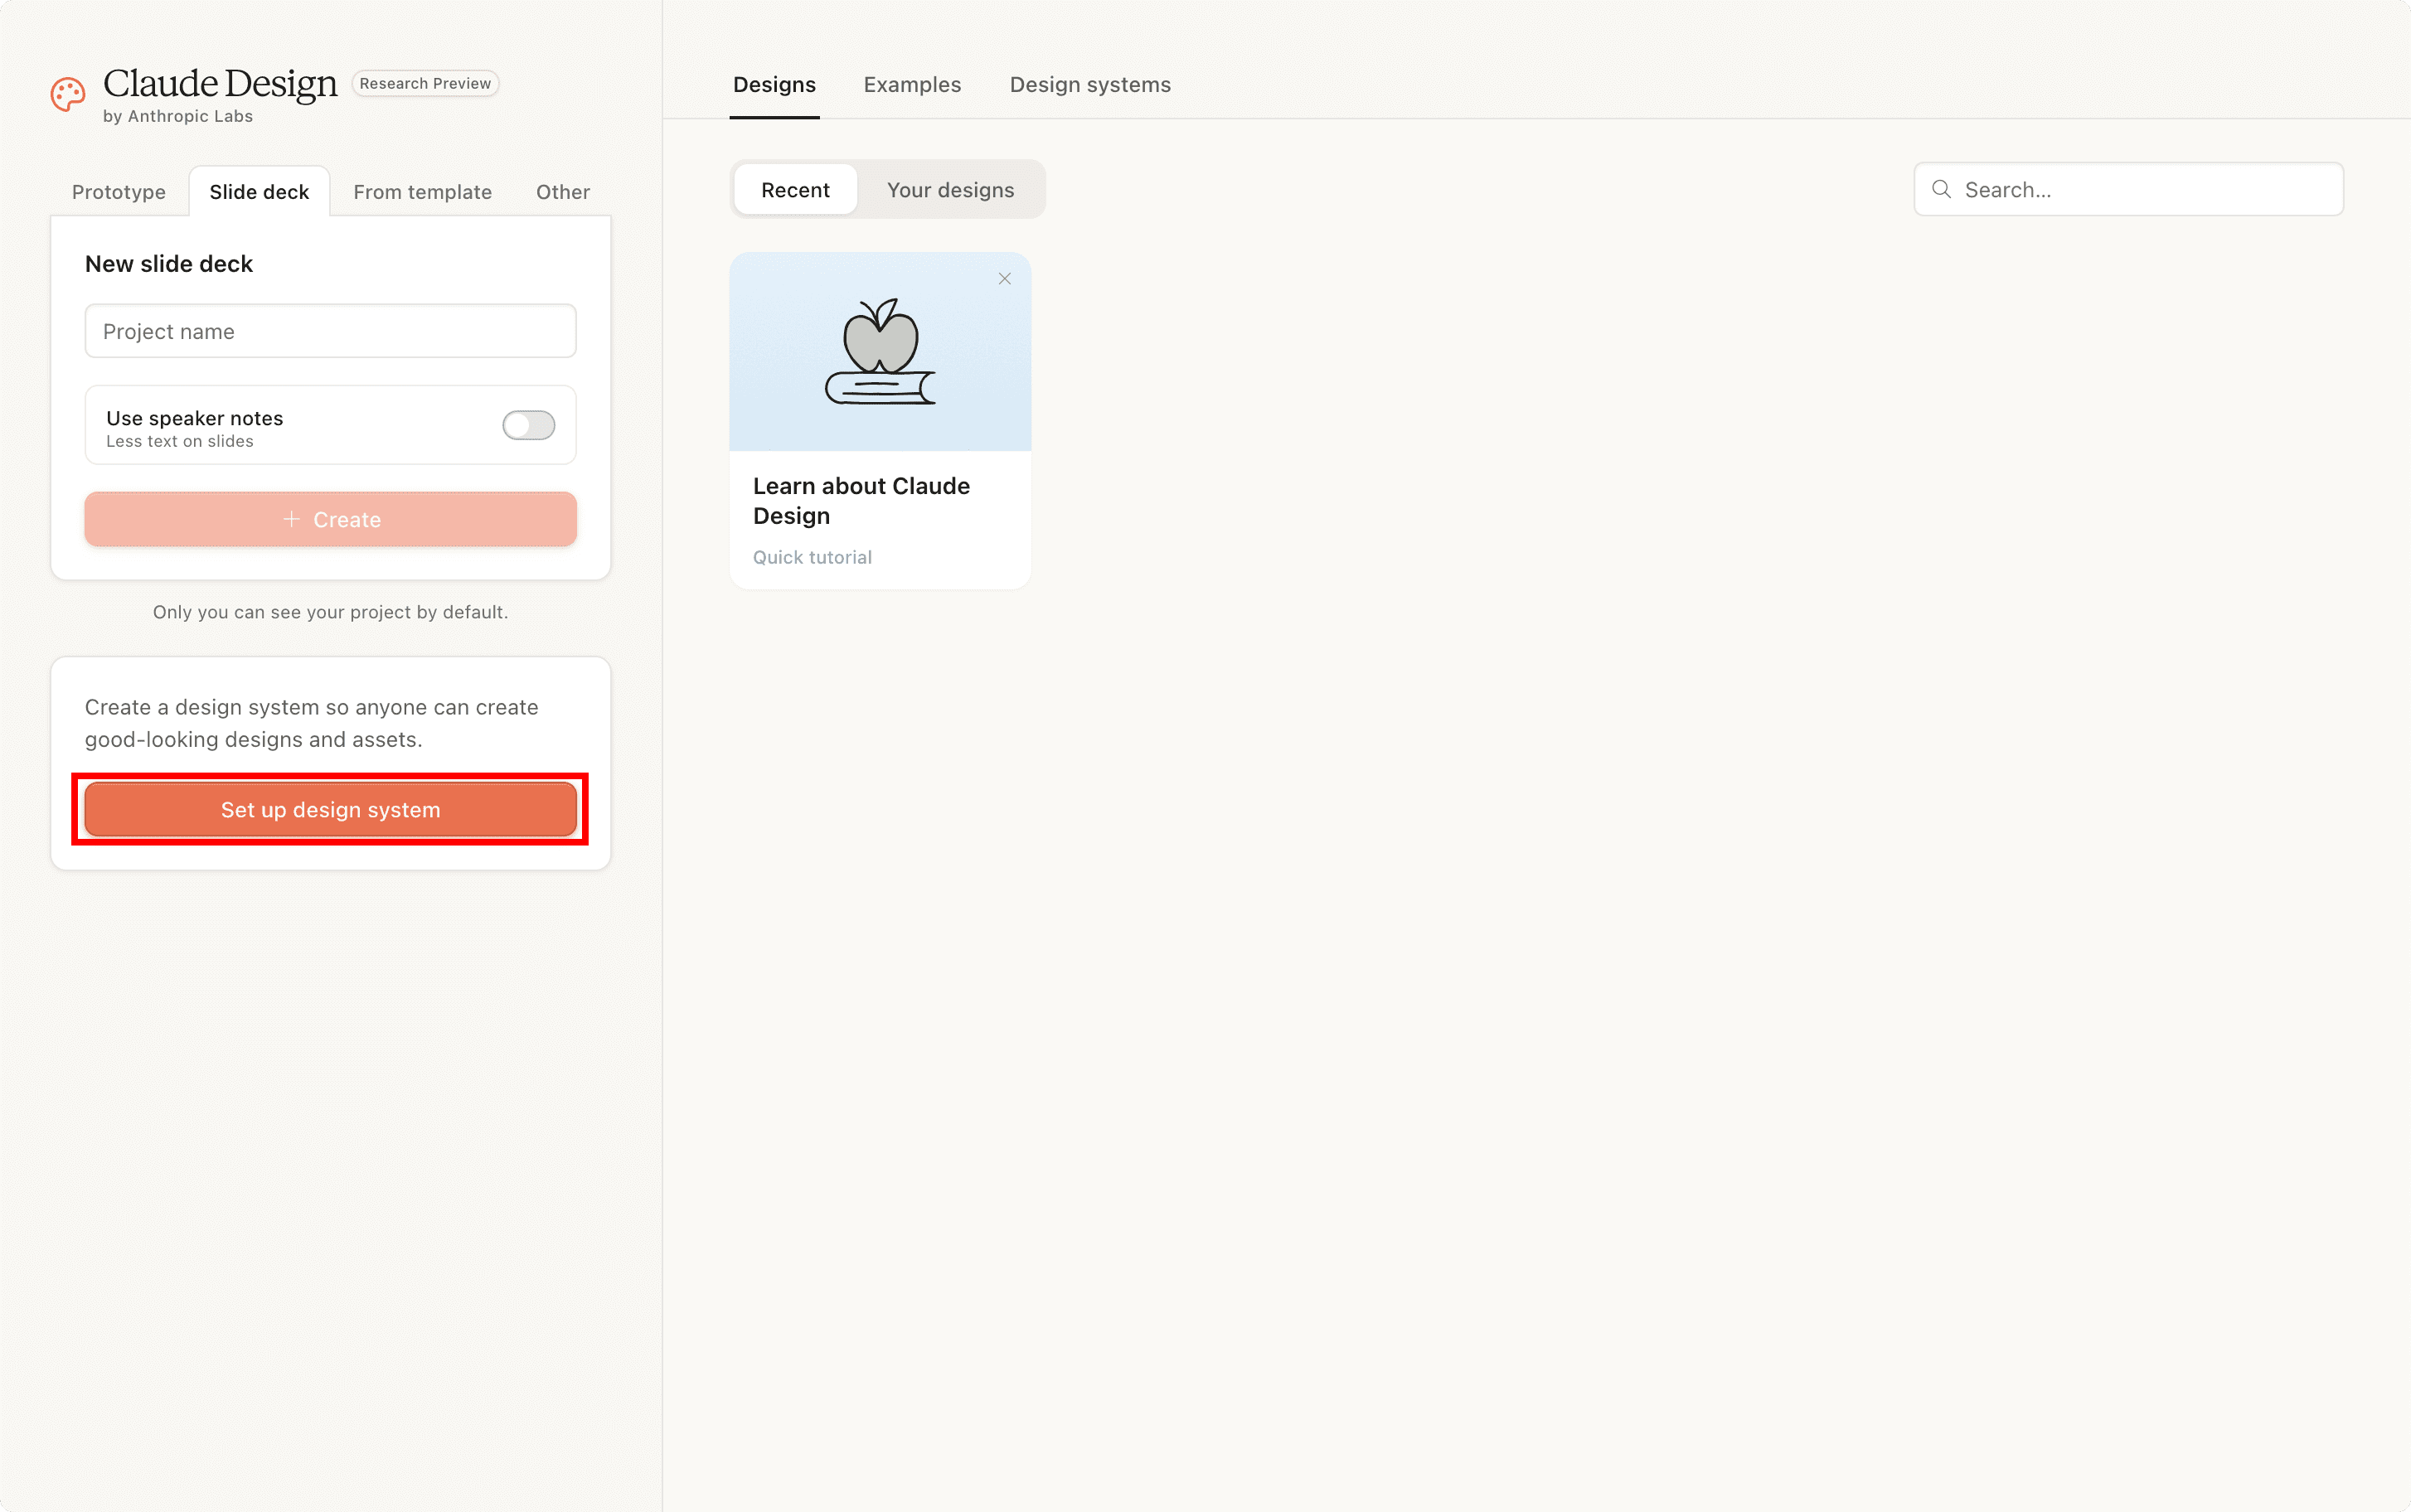Dismiss the Learn about Claude Design card
The width and height of the screenshot is (2411, 1512).
[x=1004, y=279]
